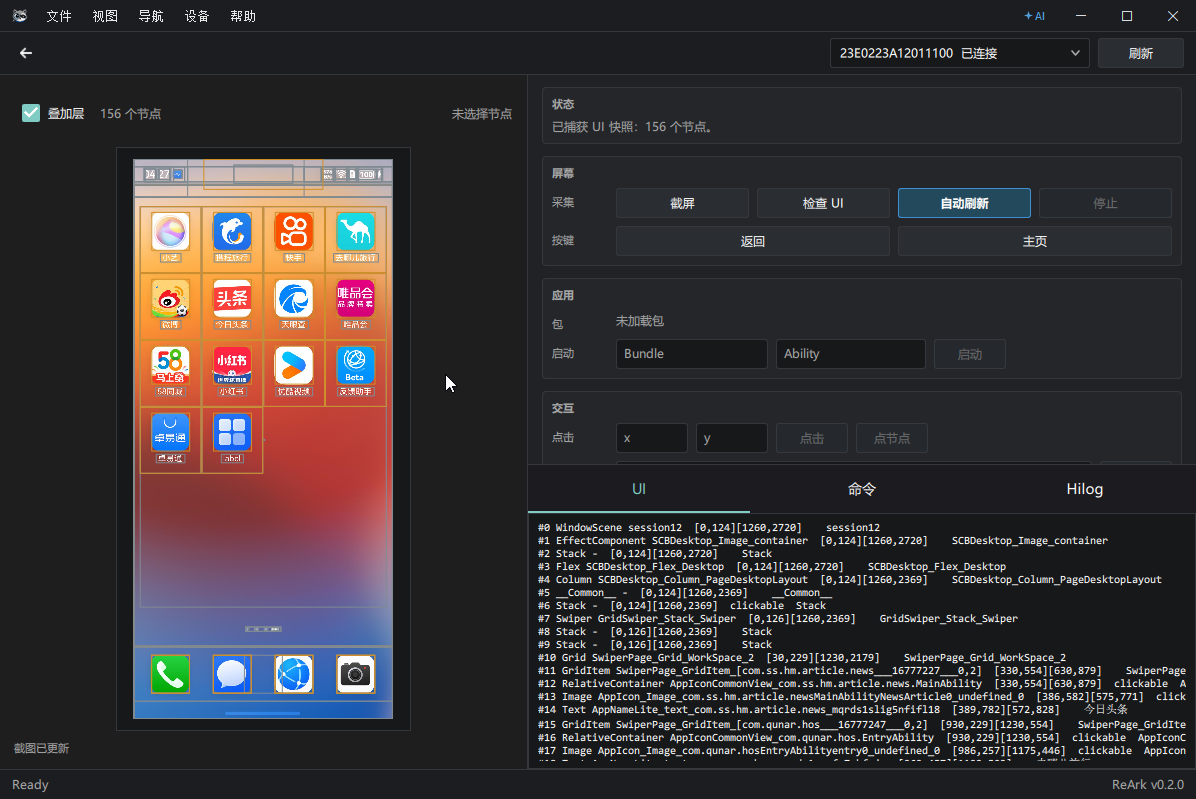This screenshot has height=799, width=1196.
Task: Click the 'ReArk v0.2.0' version text
Action: pyautogui.click(x=1147, y=784)
